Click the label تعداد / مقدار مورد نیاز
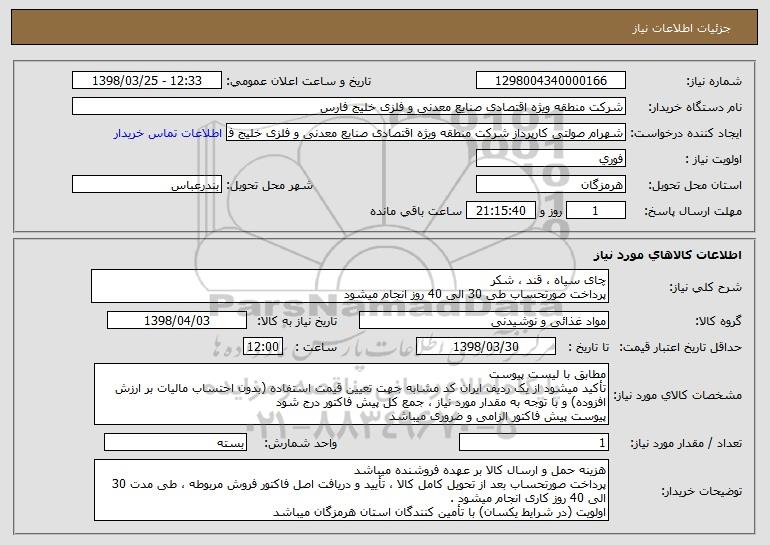The image size is (770, 545). (x=686, y=444)
